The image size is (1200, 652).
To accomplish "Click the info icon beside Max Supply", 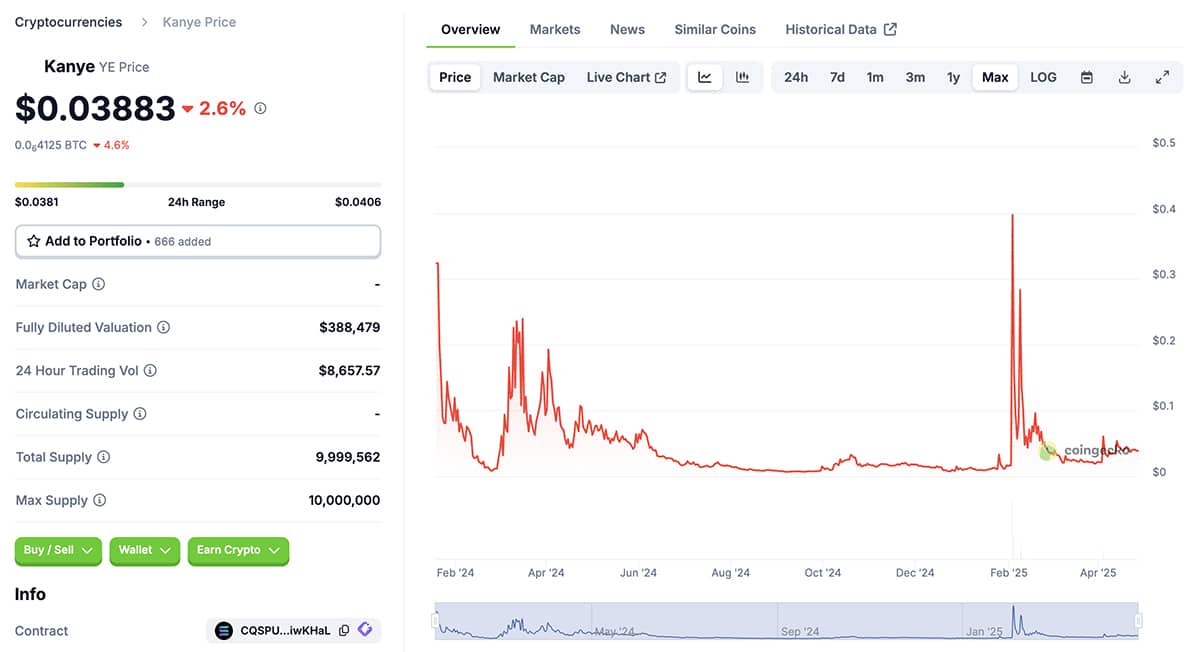I will [100, 500].
